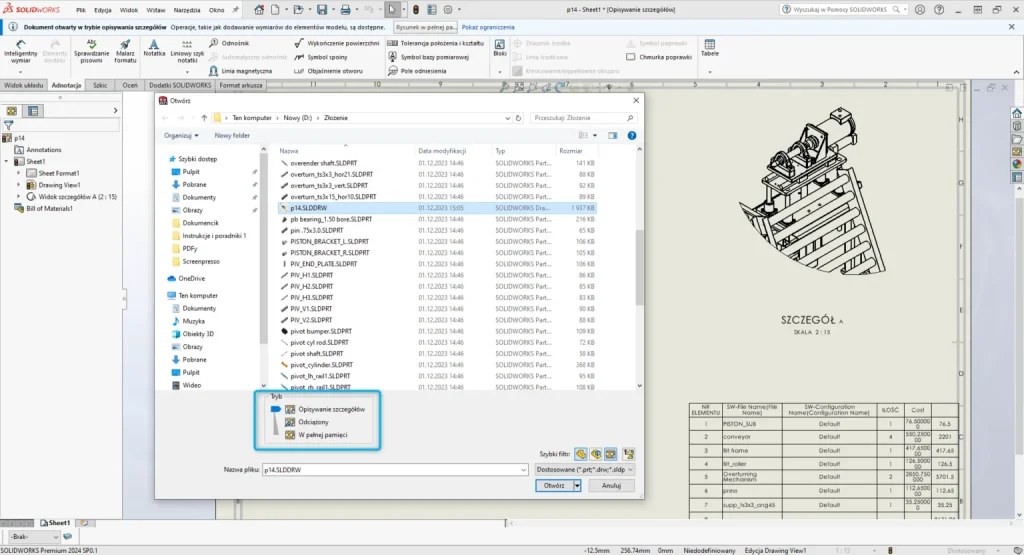
Task: Select Linia magnetyczna tool
Action: 240,71
